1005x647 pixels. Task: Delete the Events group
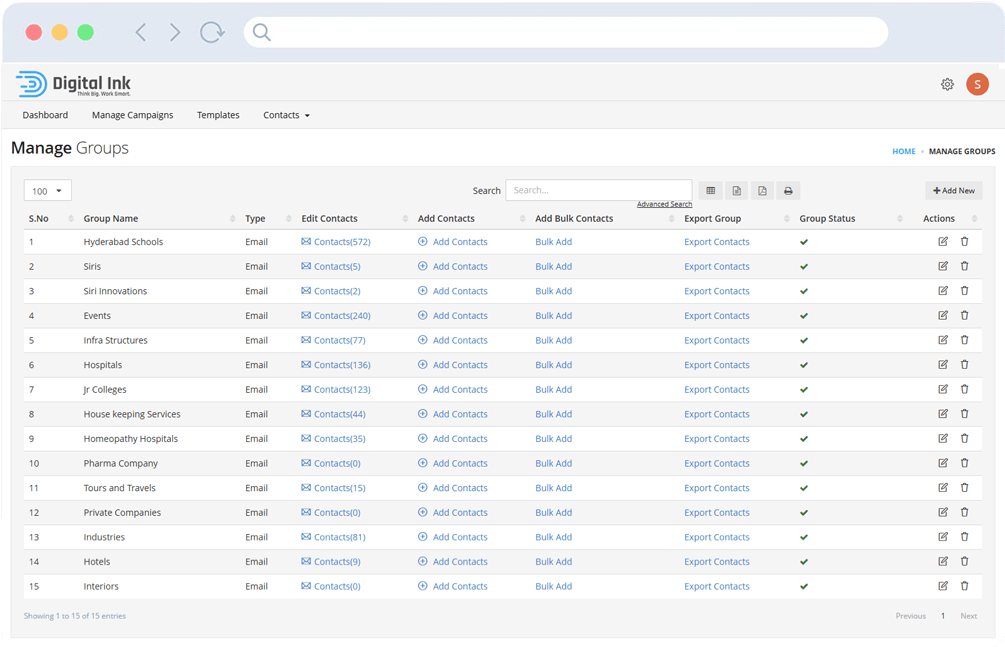965,316
